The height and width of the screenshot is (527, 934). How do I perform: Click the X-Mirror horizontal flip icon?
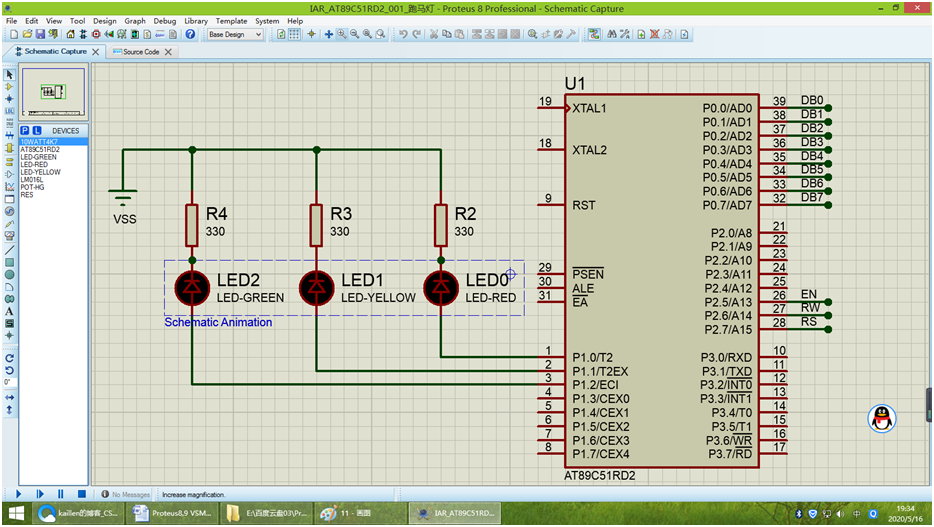10,397
